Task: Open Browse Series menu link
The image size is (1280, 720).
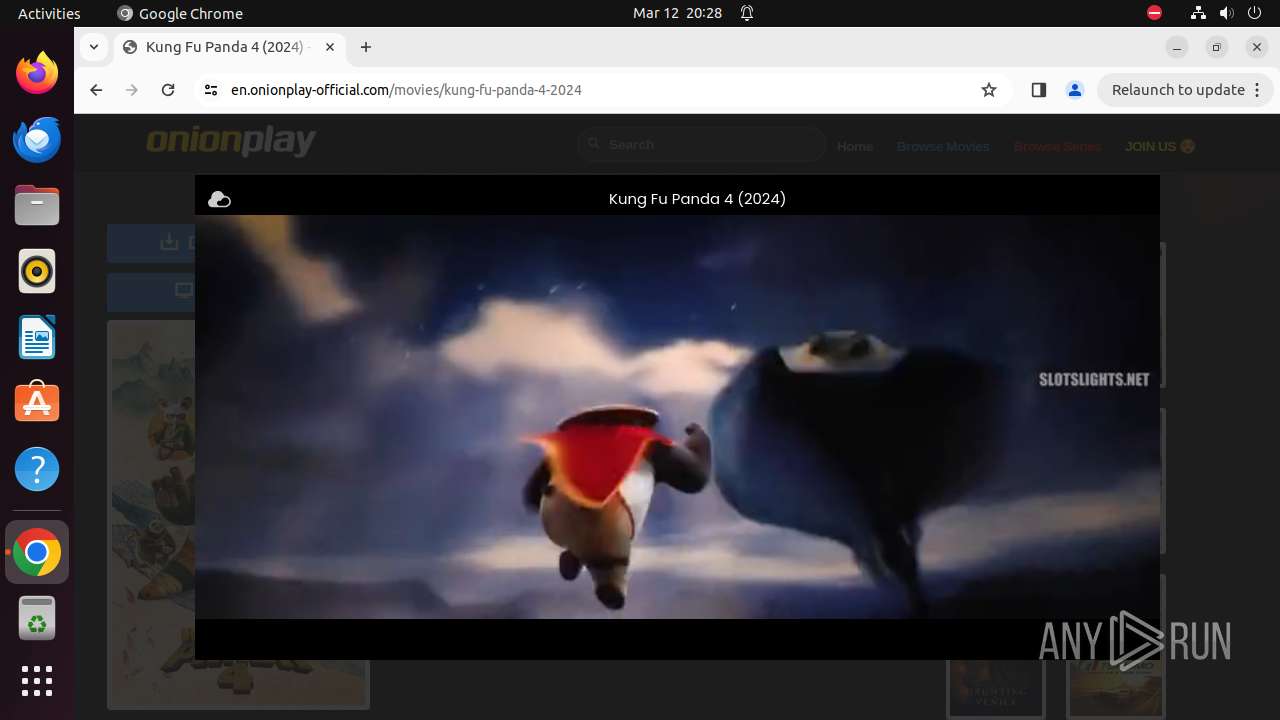Action: pyautogui.click(x=1057, y=146)
